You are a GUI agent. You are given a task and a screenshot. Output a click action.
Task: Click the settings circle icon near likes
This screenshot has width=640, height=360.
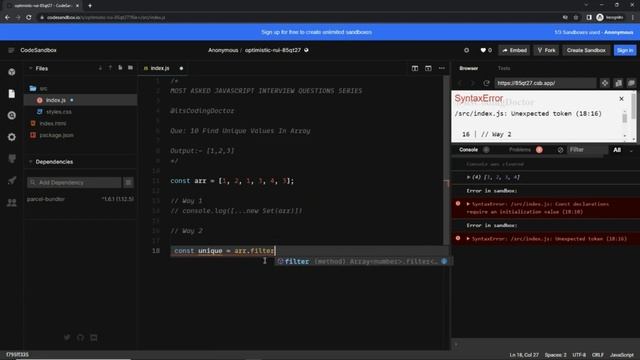coord(467,50)
